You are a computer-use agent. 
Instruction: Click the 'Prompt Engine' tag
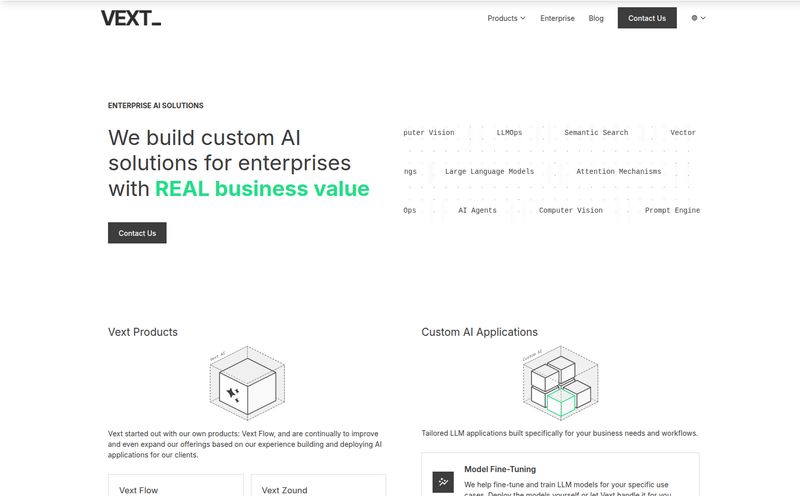(672, 210)
